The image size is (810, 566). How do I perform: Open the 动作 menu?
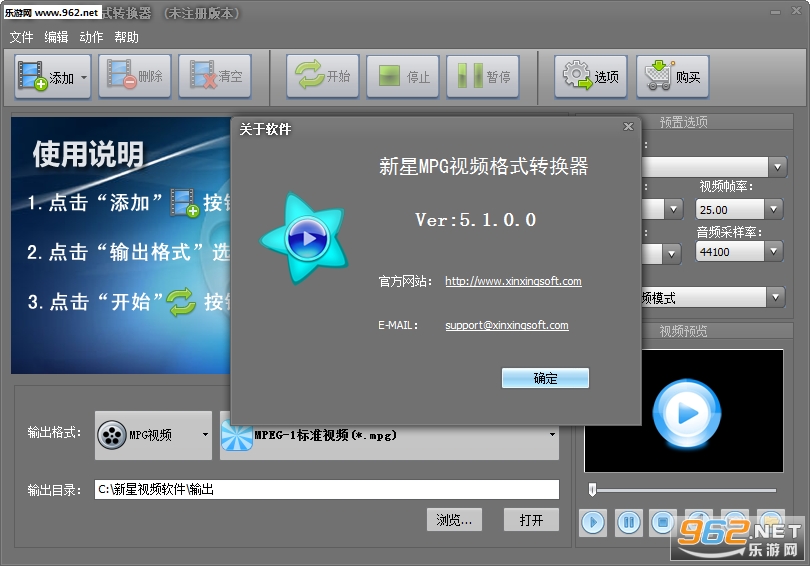(x=91, y=37)
